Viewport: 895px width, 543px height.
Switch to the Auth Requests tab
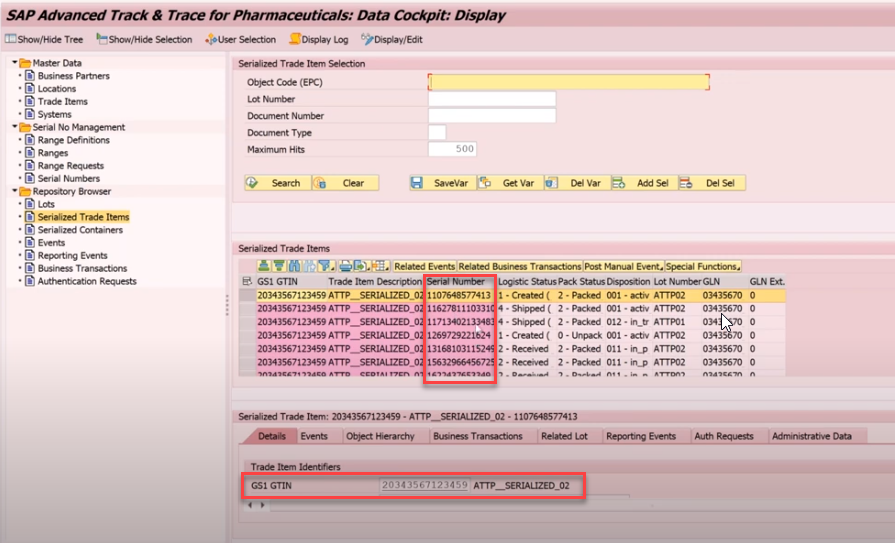click(x=724, y=436)
